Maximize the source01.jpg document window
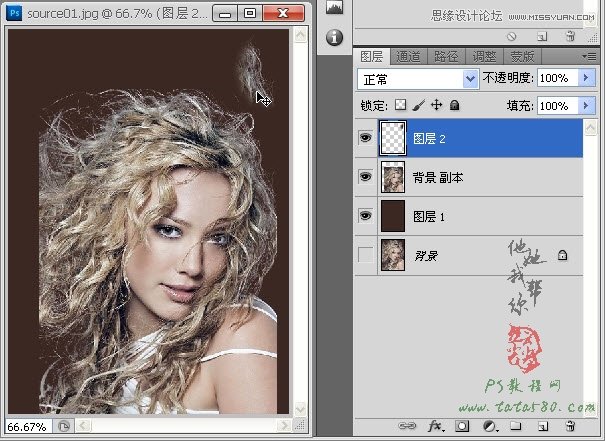This screenshot has width=605, height=441. 250,14
